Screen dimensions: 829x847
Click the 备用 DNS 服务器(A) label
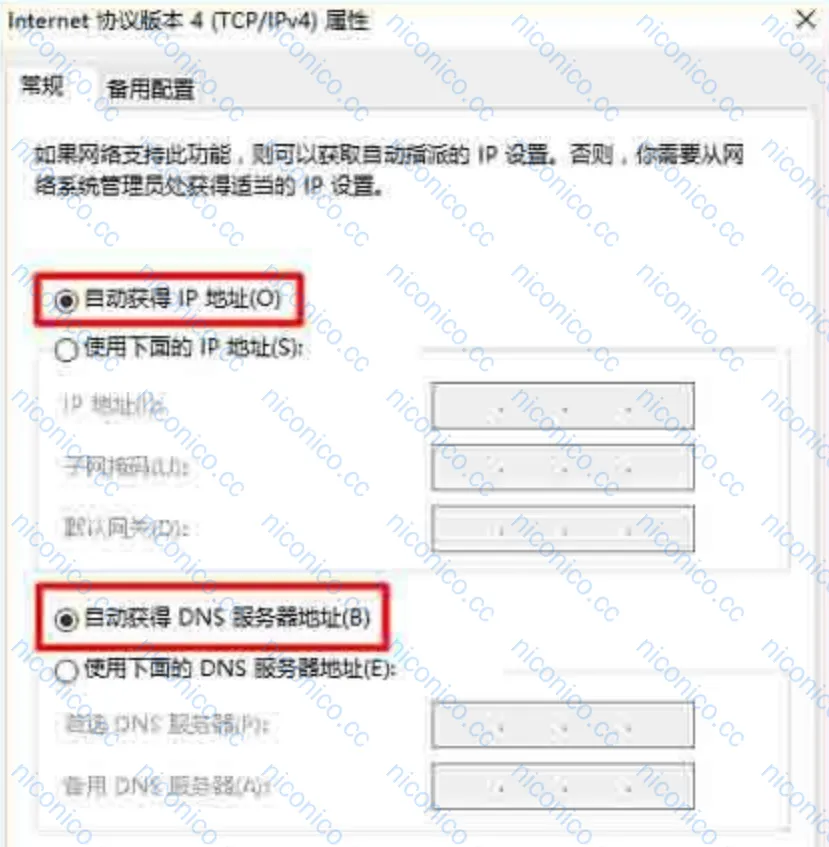click(x=166, y=785)
